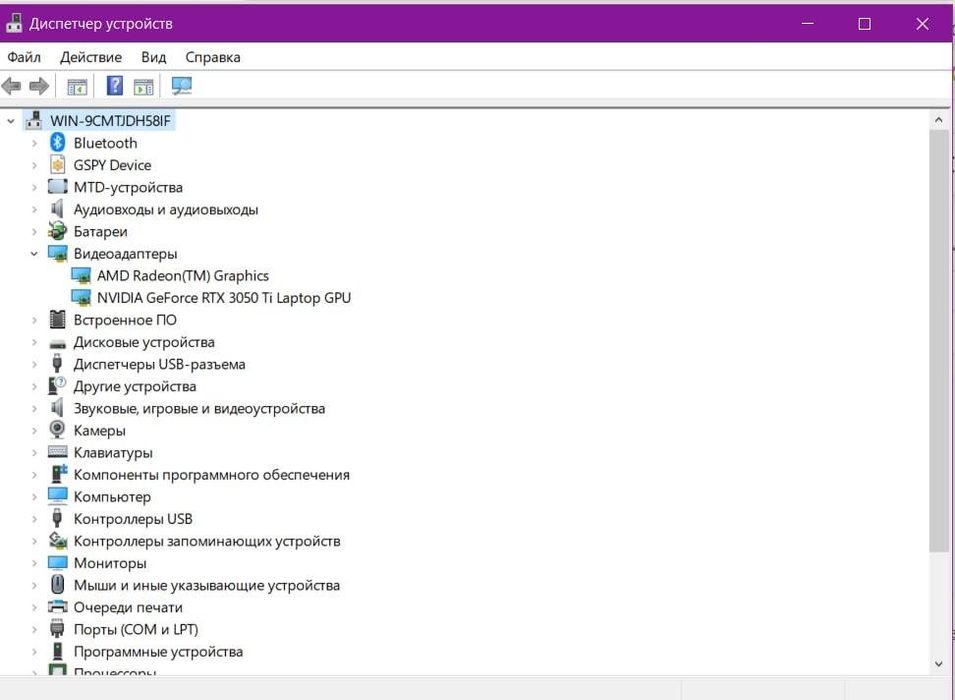The image size is (955, 700).
Task: Click the vertical scrollbar thumb
Action: (939, 341)
